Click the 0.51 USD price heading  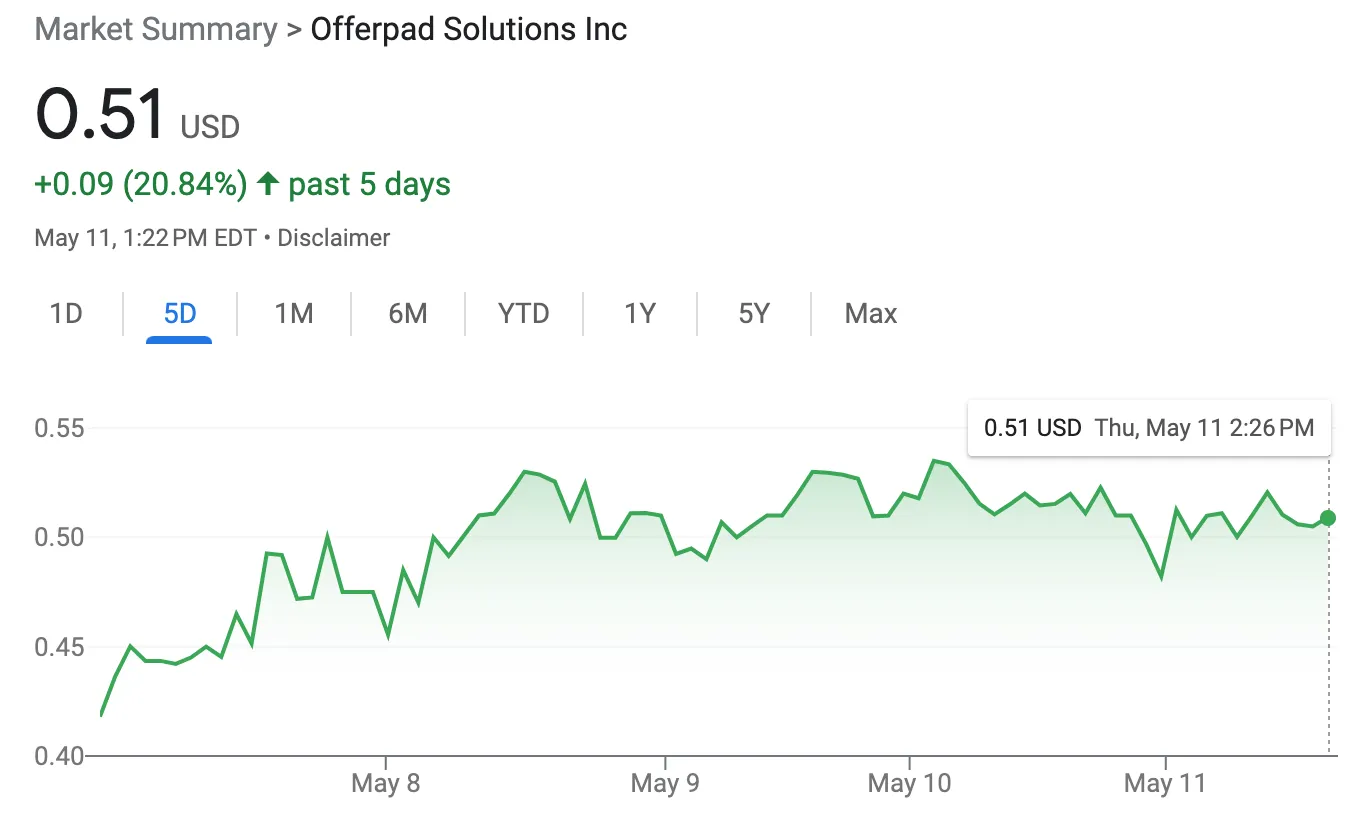(137, 114)
